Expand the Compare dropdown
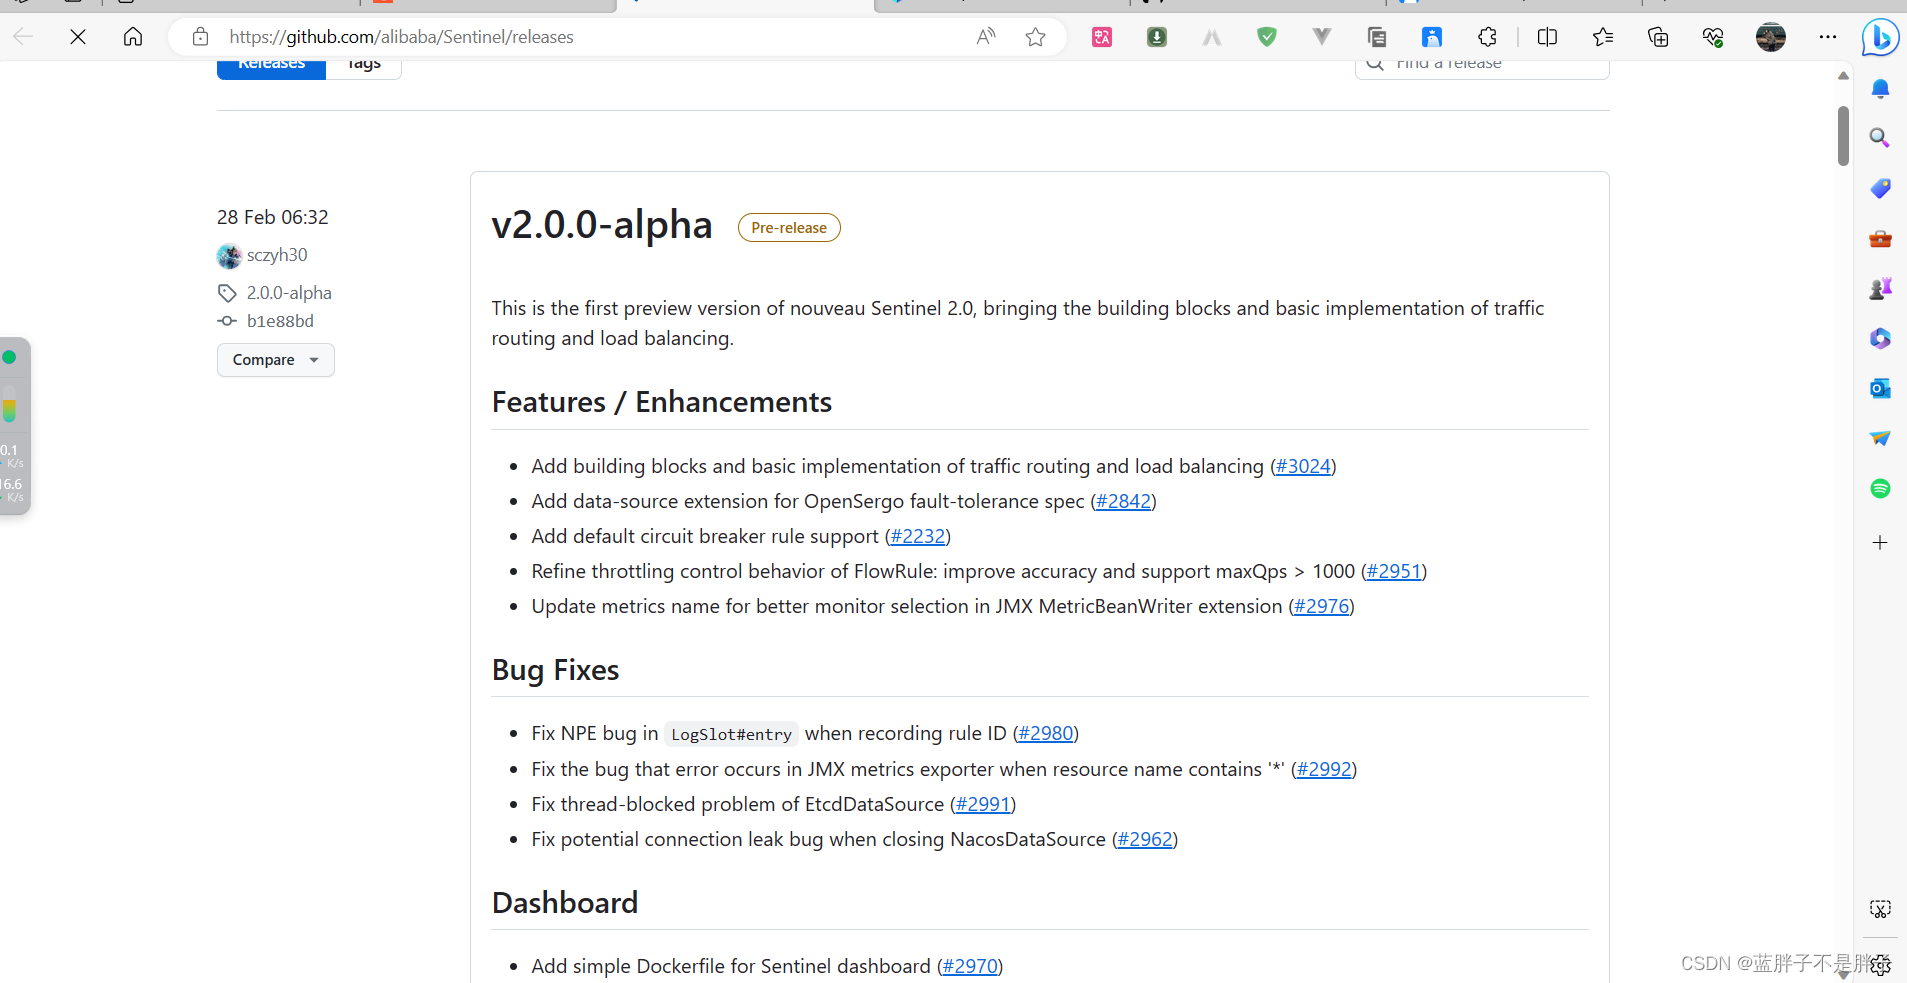This screenshot has width=1907, height=983. click(276, 360)
